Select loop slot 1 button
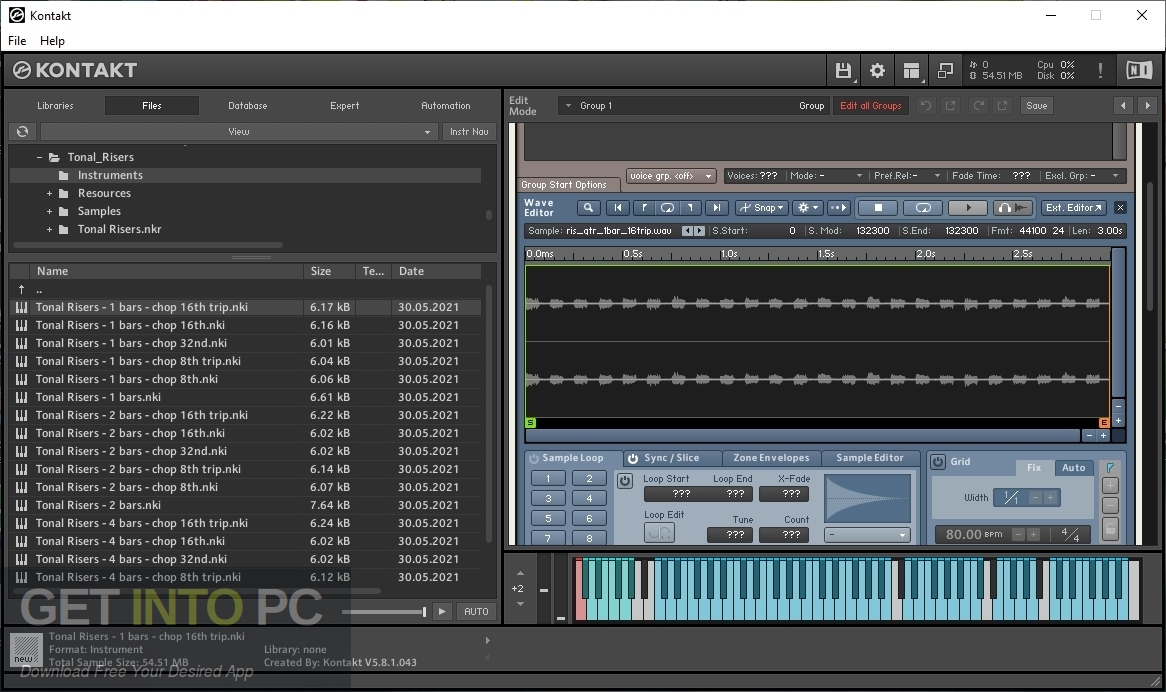 [x=548, y=479]
